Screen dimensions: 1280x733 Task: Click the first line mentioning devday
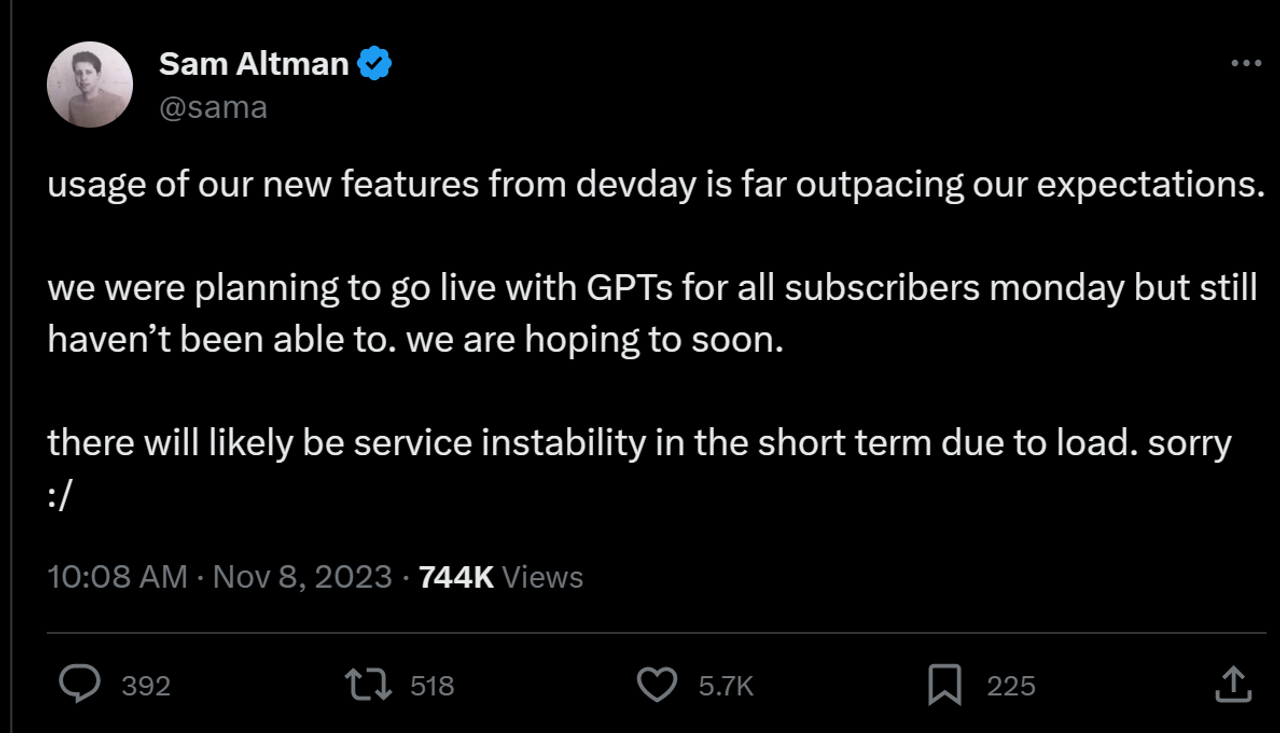[656, 185]
